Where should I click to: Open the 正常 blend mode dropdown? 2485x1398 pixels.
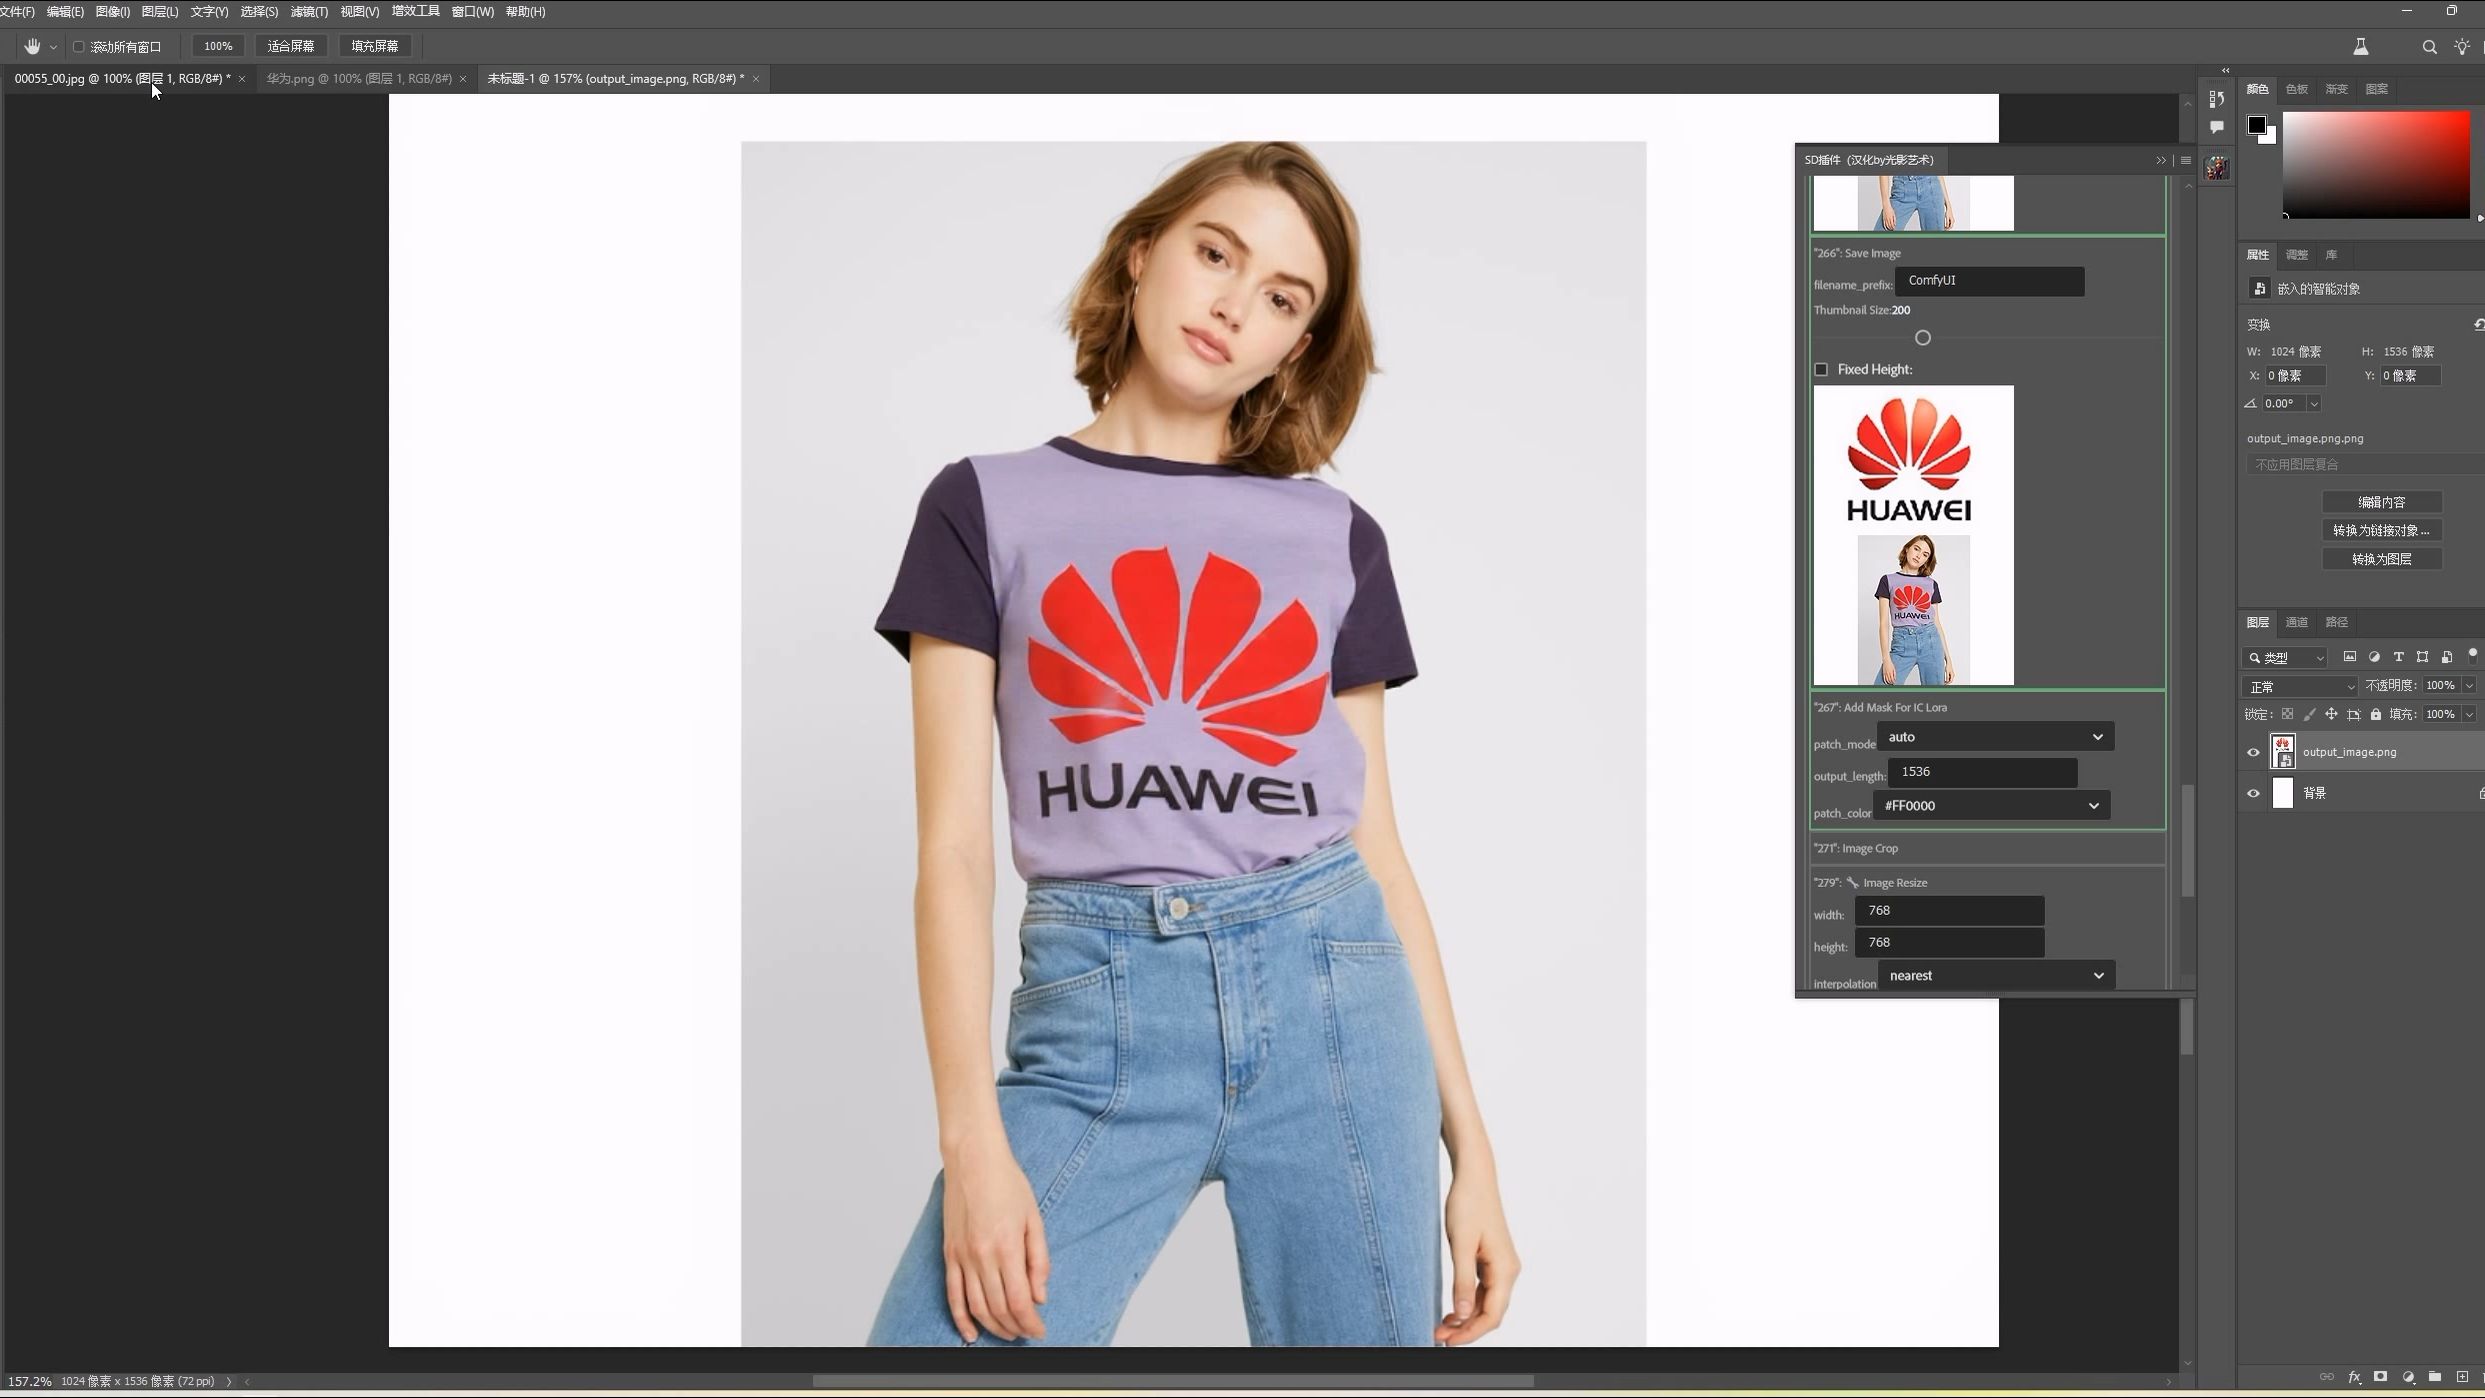pyautogui.click(x=2300, y=686)
